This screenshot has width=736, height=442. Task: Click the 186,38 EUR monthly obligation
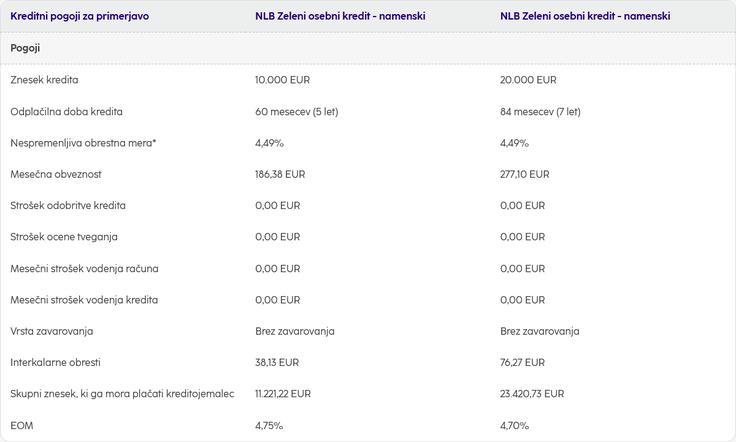pos(280,174)
